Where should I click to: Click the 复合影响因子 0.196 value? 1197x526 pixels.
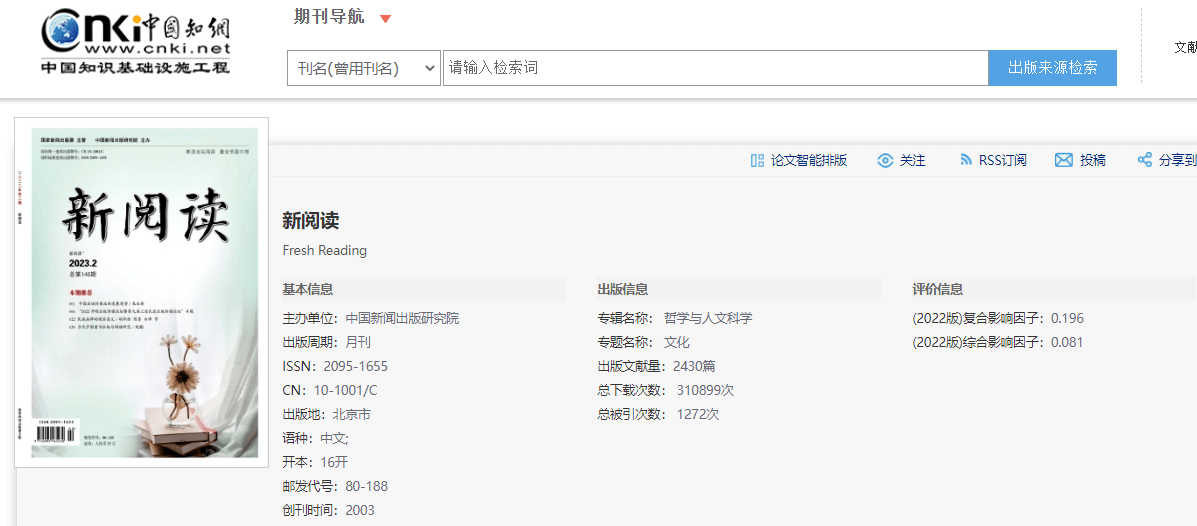[x=1067, y=318]
